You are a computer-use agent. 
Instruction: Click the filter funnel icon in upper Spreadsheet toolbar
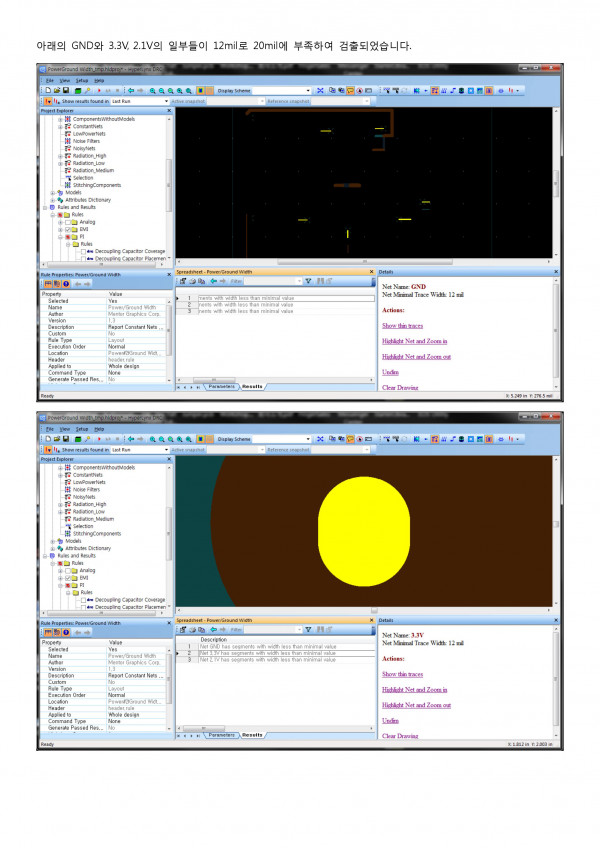(309, 282)
